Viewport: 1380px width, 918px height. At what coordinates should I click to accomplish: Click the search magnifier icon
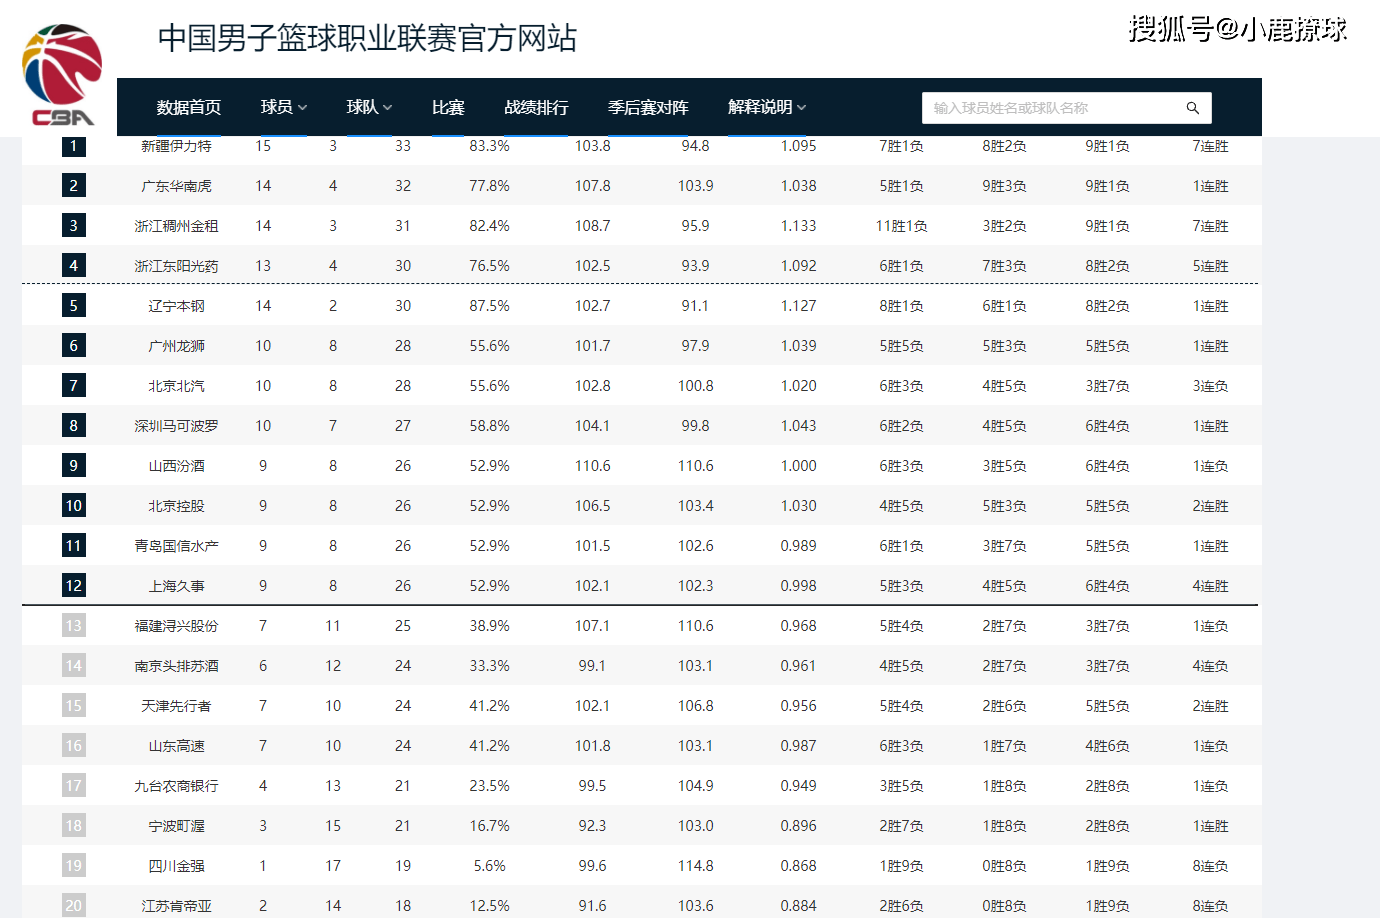[1192, 108]
